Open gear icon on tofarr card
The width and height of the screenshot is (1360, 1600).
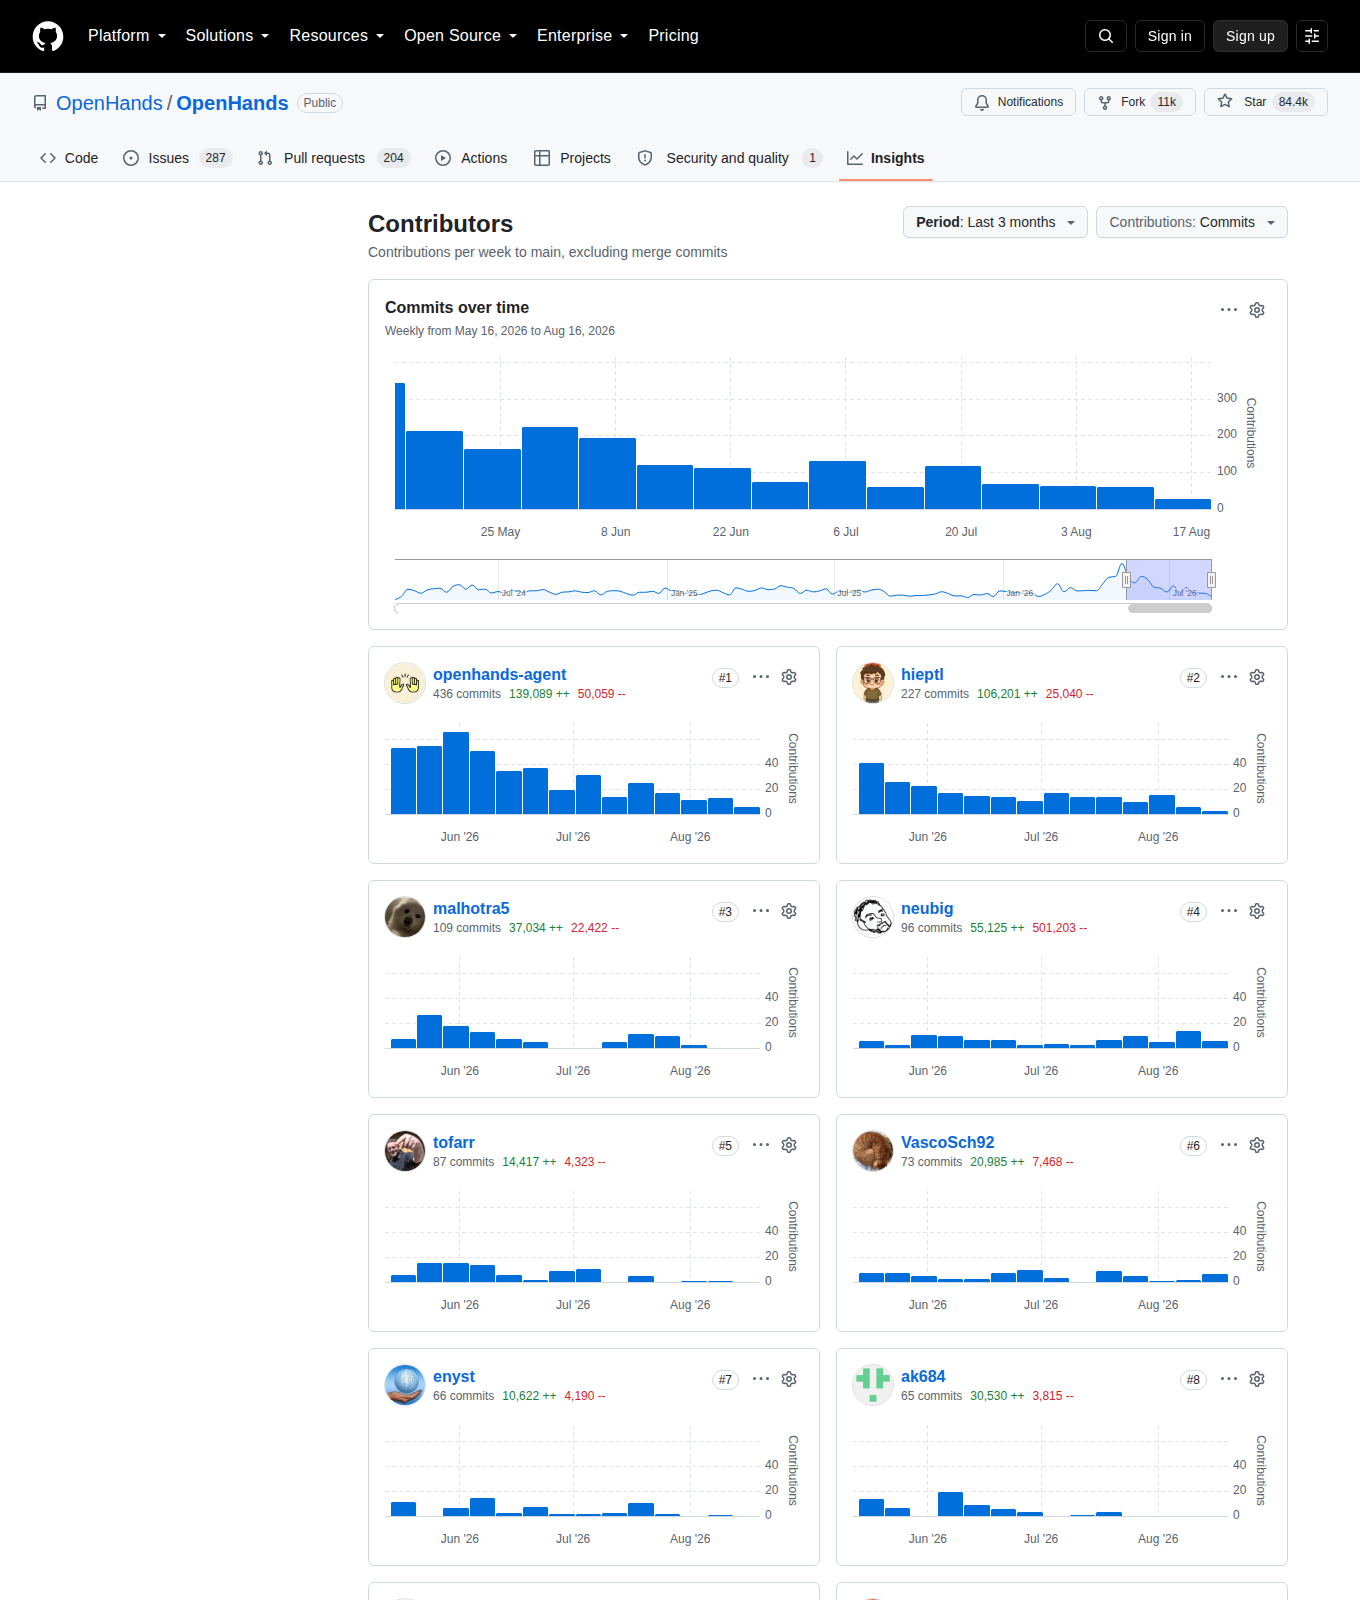tap(789, 1145)
